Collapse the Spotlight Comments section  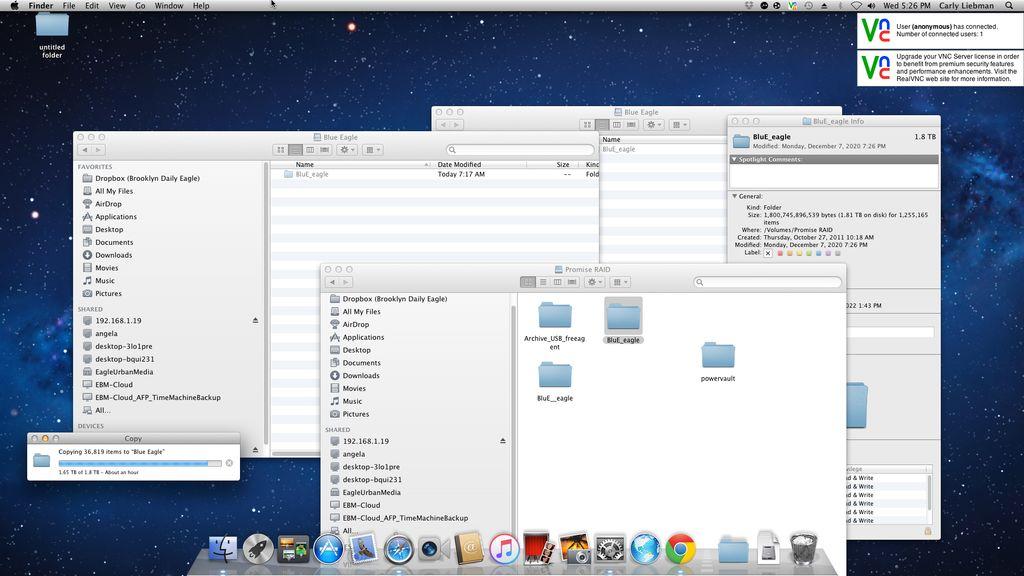coord(735,159)
